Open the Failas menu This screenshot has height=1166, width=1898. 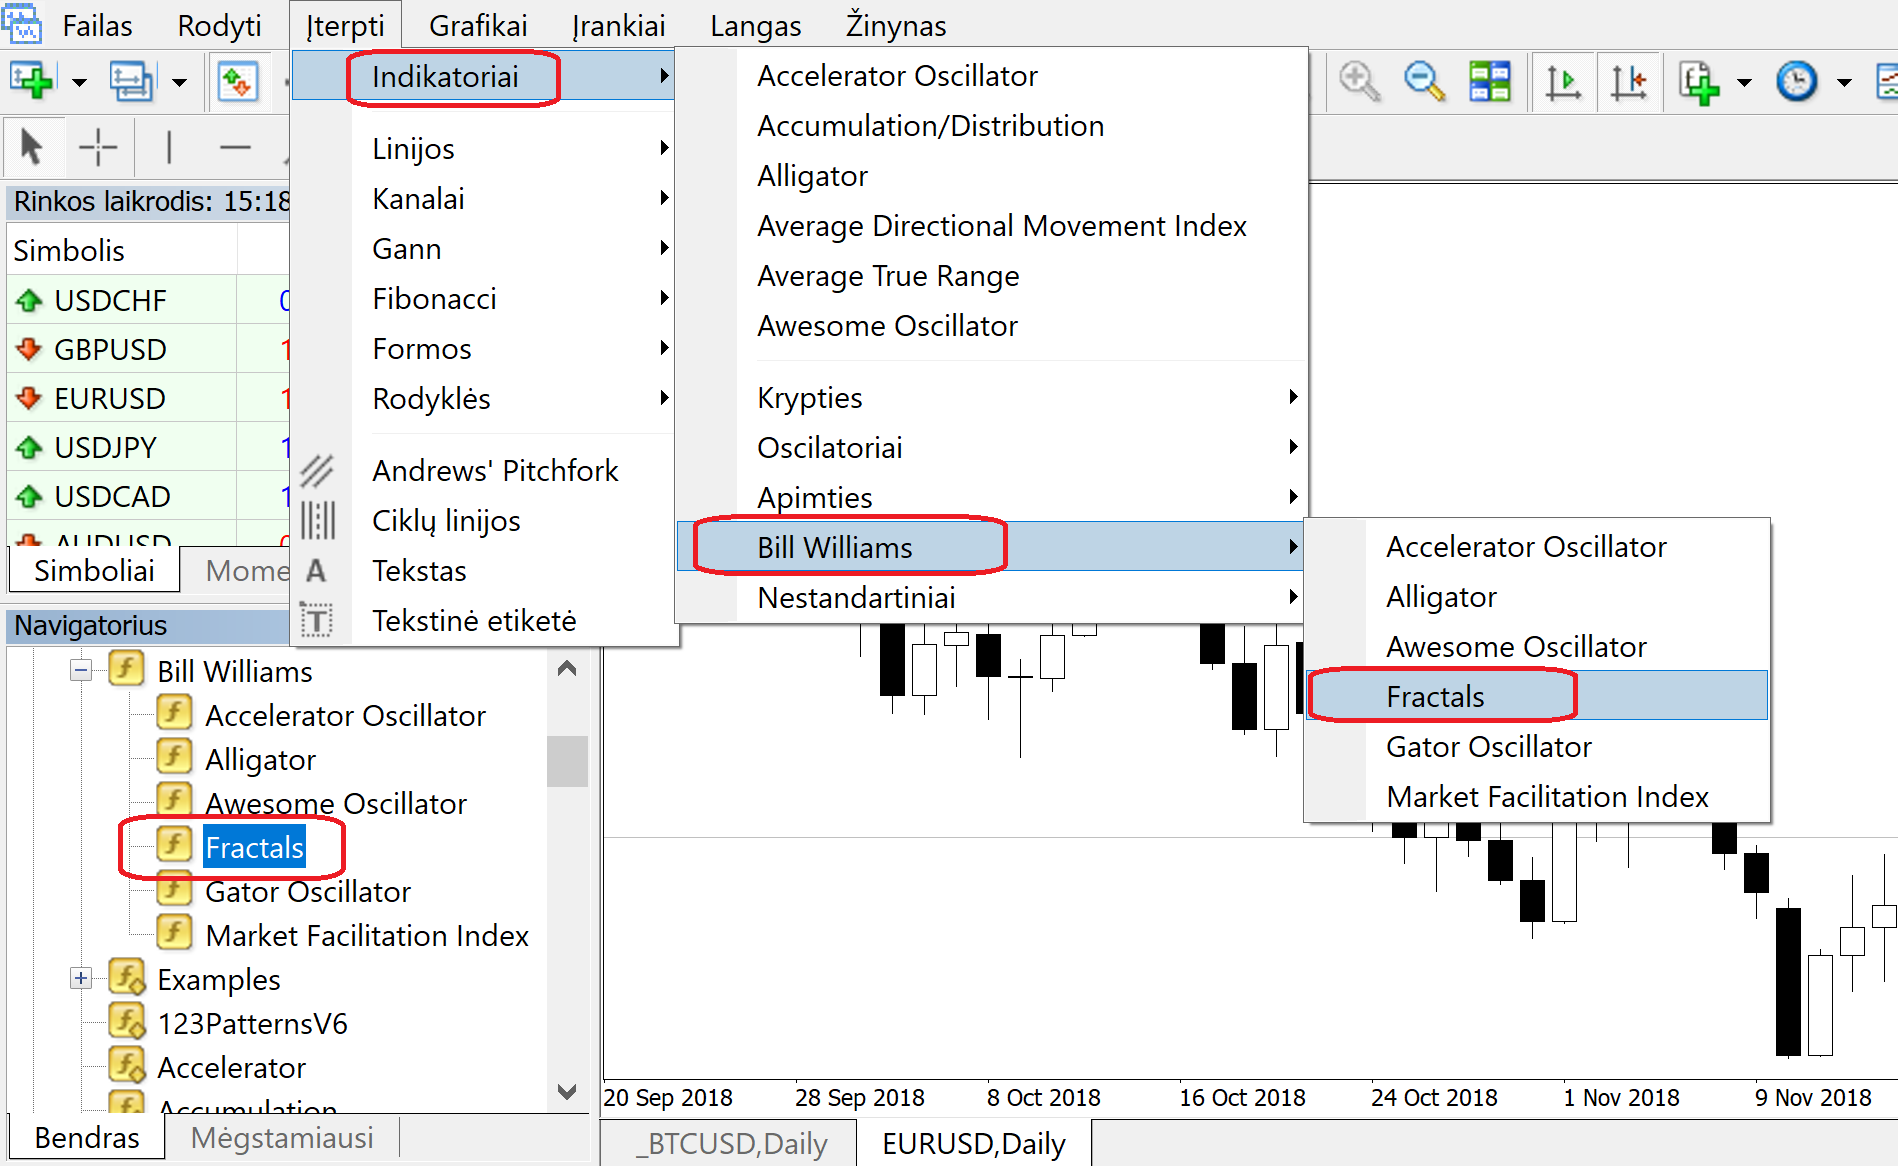pyautogui.click(x=97, y=25)
